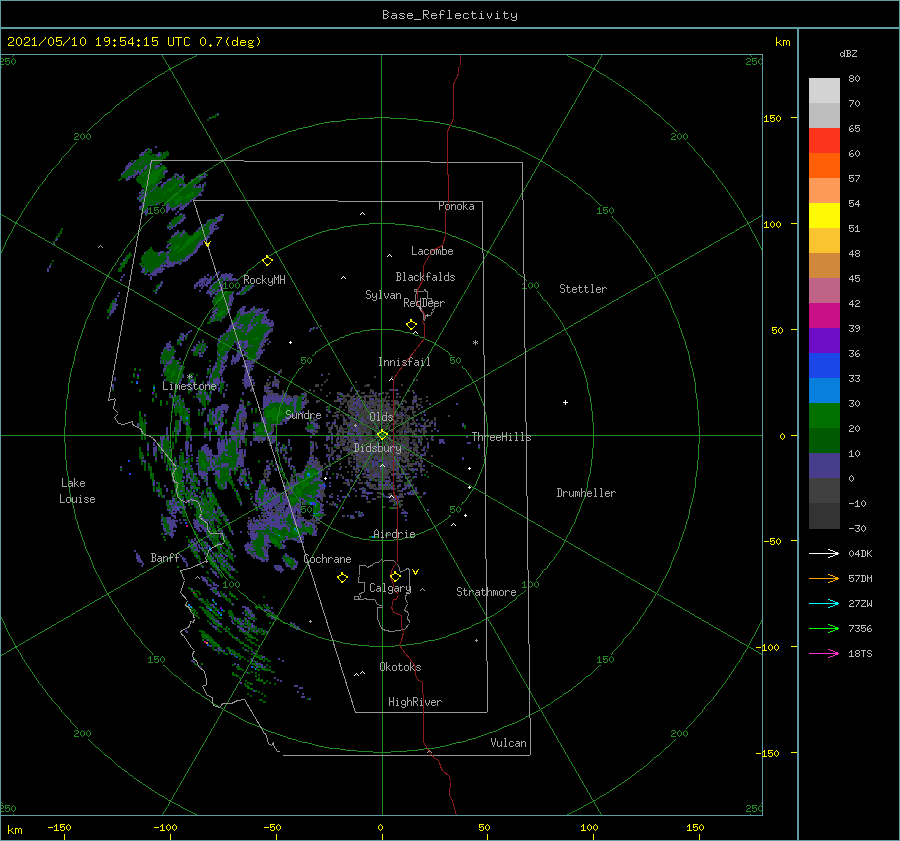
Task: Click the Blackfalds city label
Action: pos(425,277)
